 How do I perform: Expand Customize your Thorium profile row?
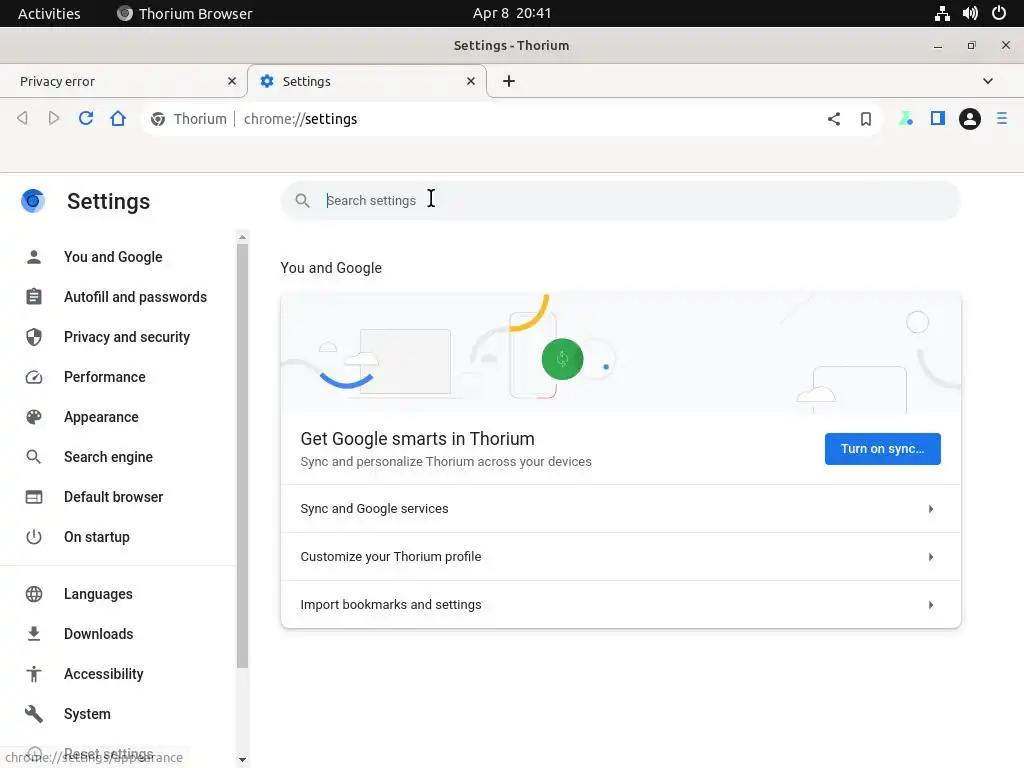(x=620, y=557)
